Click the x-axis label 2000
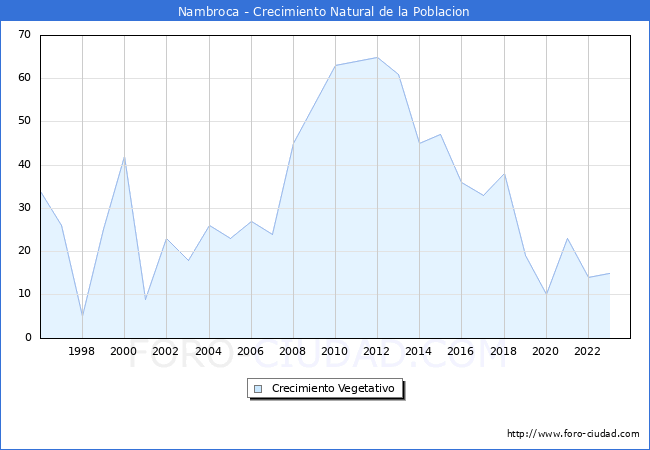650x450 pixels. pos(124,351)
